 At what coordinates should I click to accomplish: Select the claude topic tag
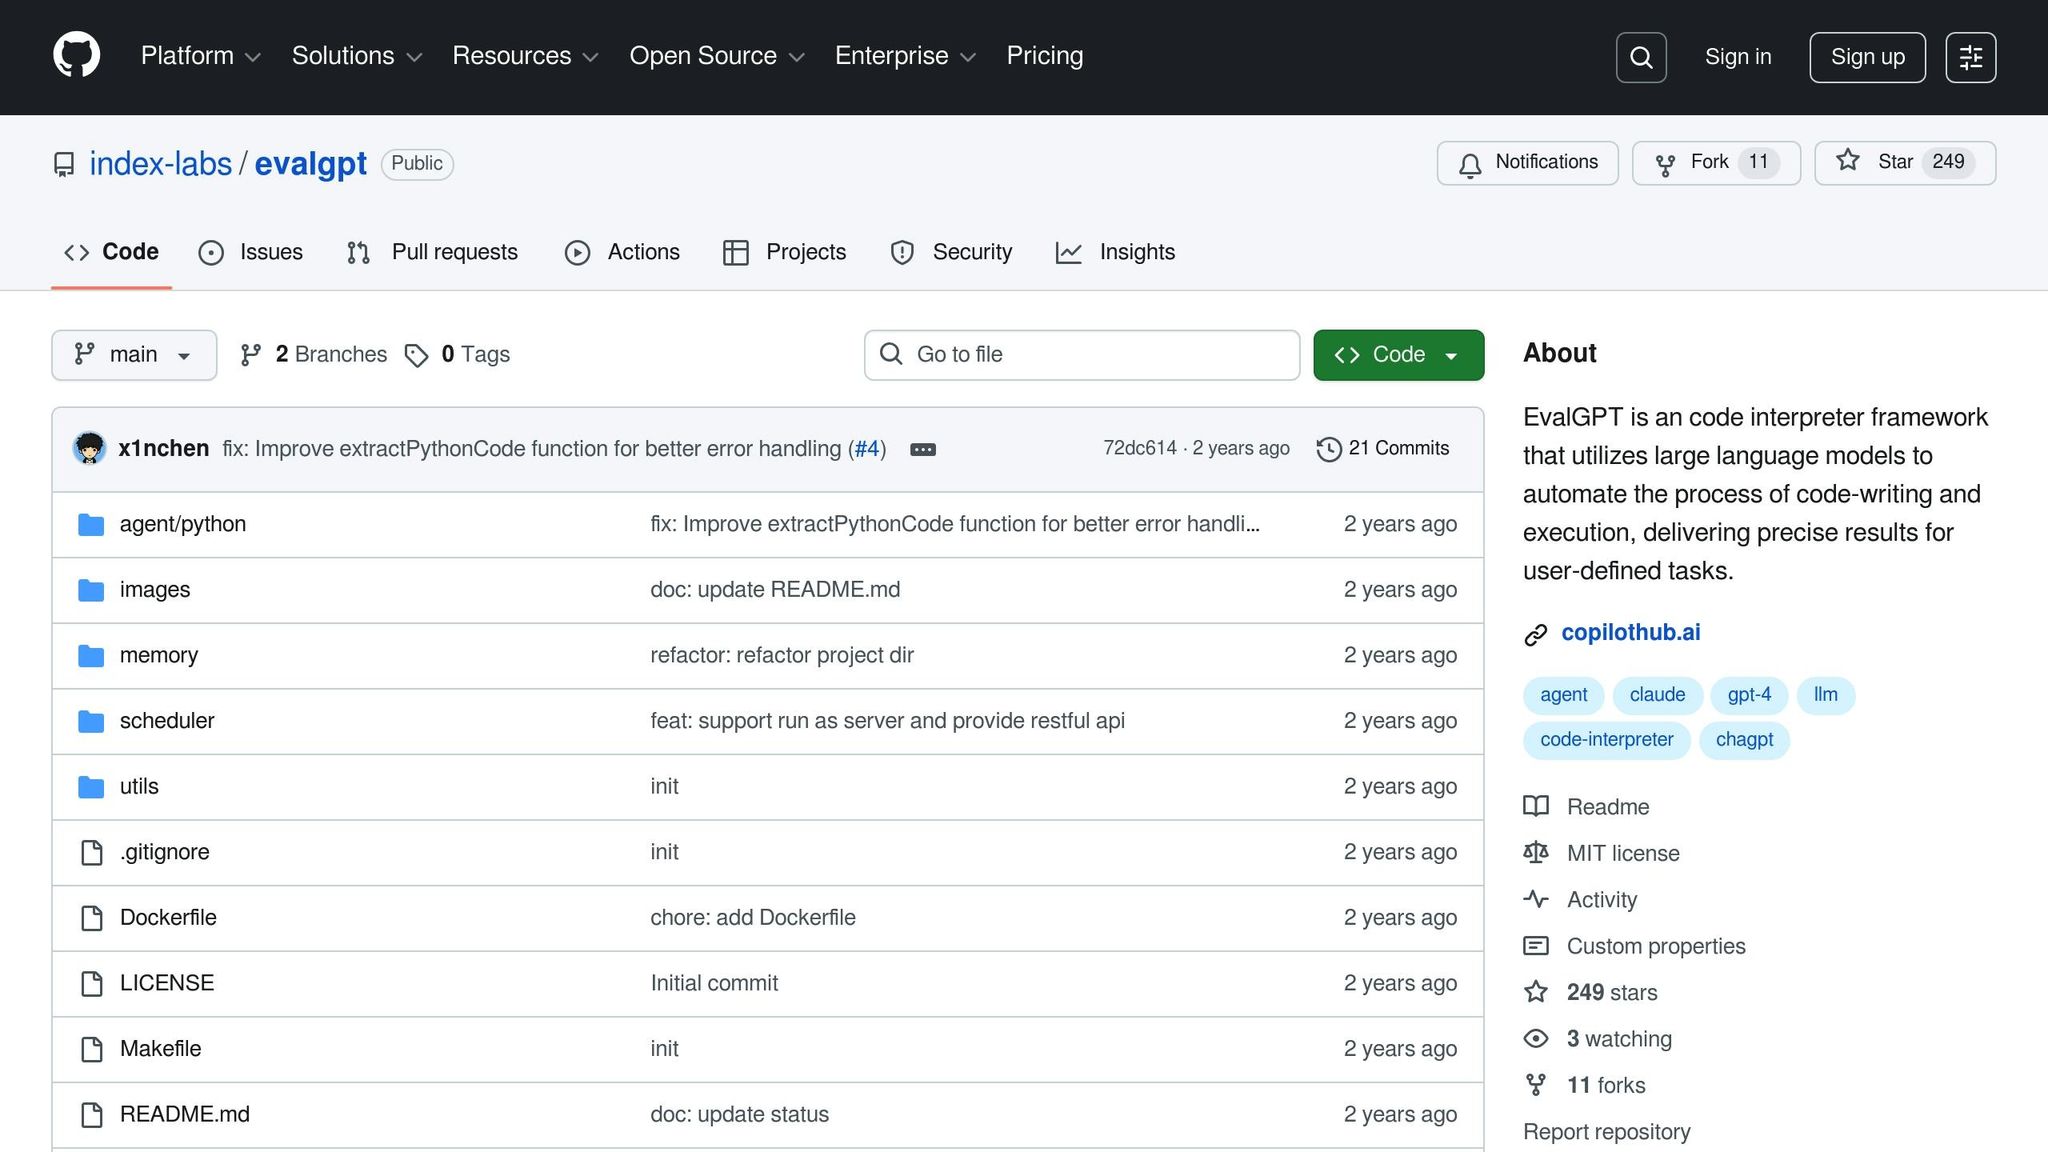pos(1656,695)
